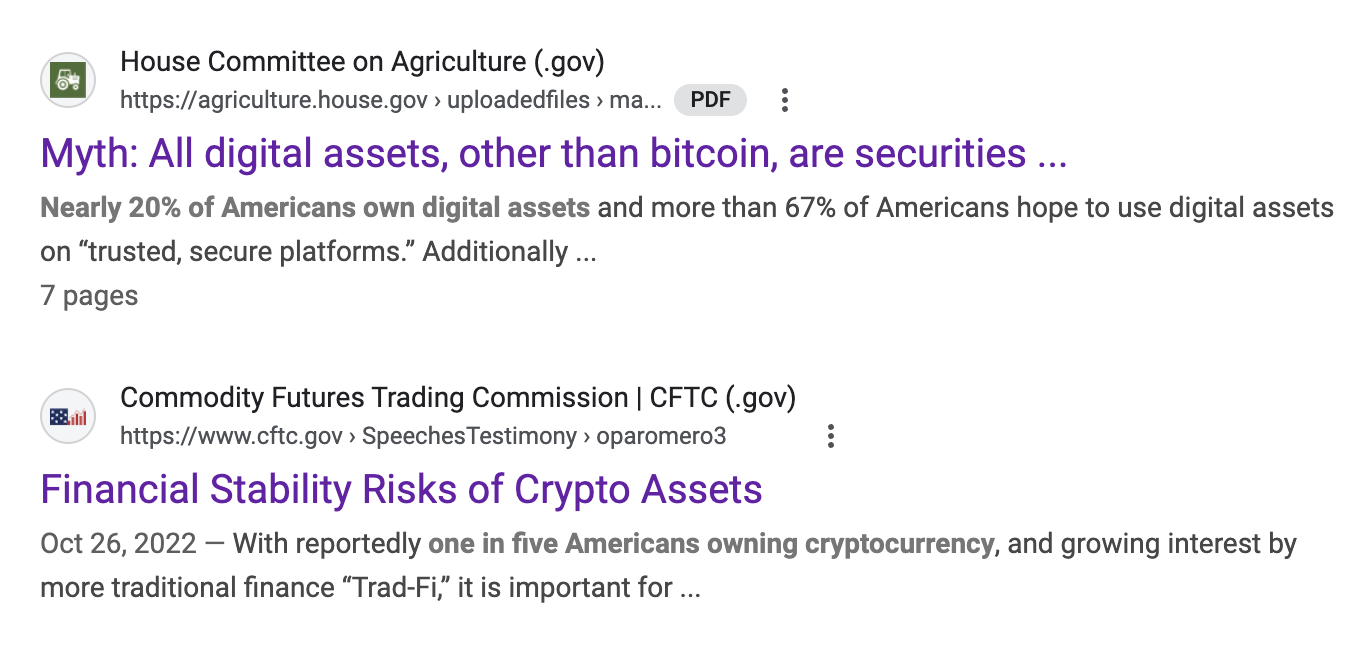Click the 'Commodity Futures Trading Commission | CFTC' site name
The height and width of the screenshot is (646, 1372).
click(458, 398)
